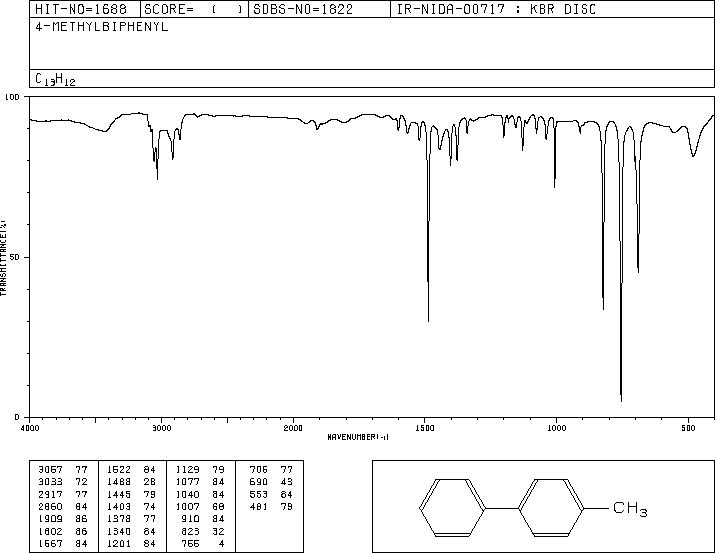The height and width of the screenshot is (553, 715).
Task: Click the CH3 label in the structure diagram
Action: 630,509
